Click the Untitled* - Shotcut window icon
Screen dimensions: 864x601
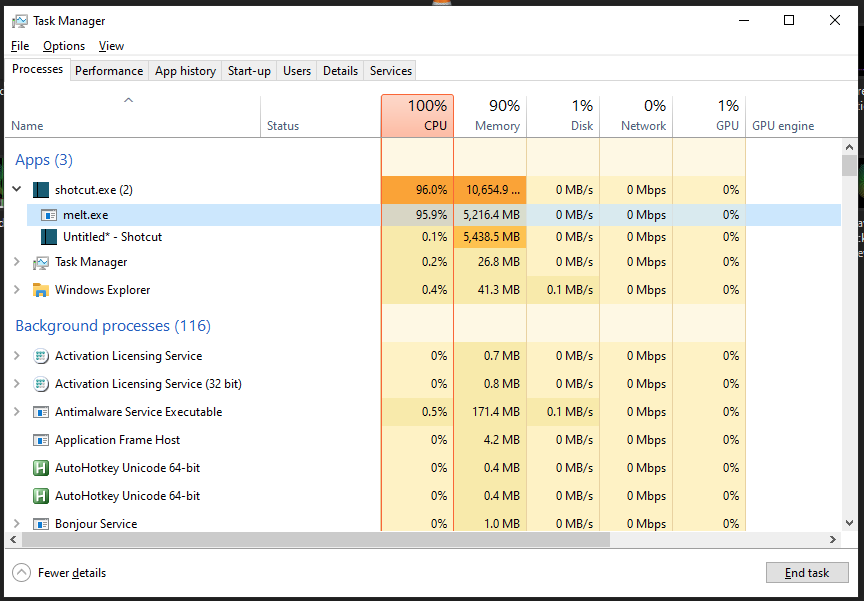coord(48,237)
